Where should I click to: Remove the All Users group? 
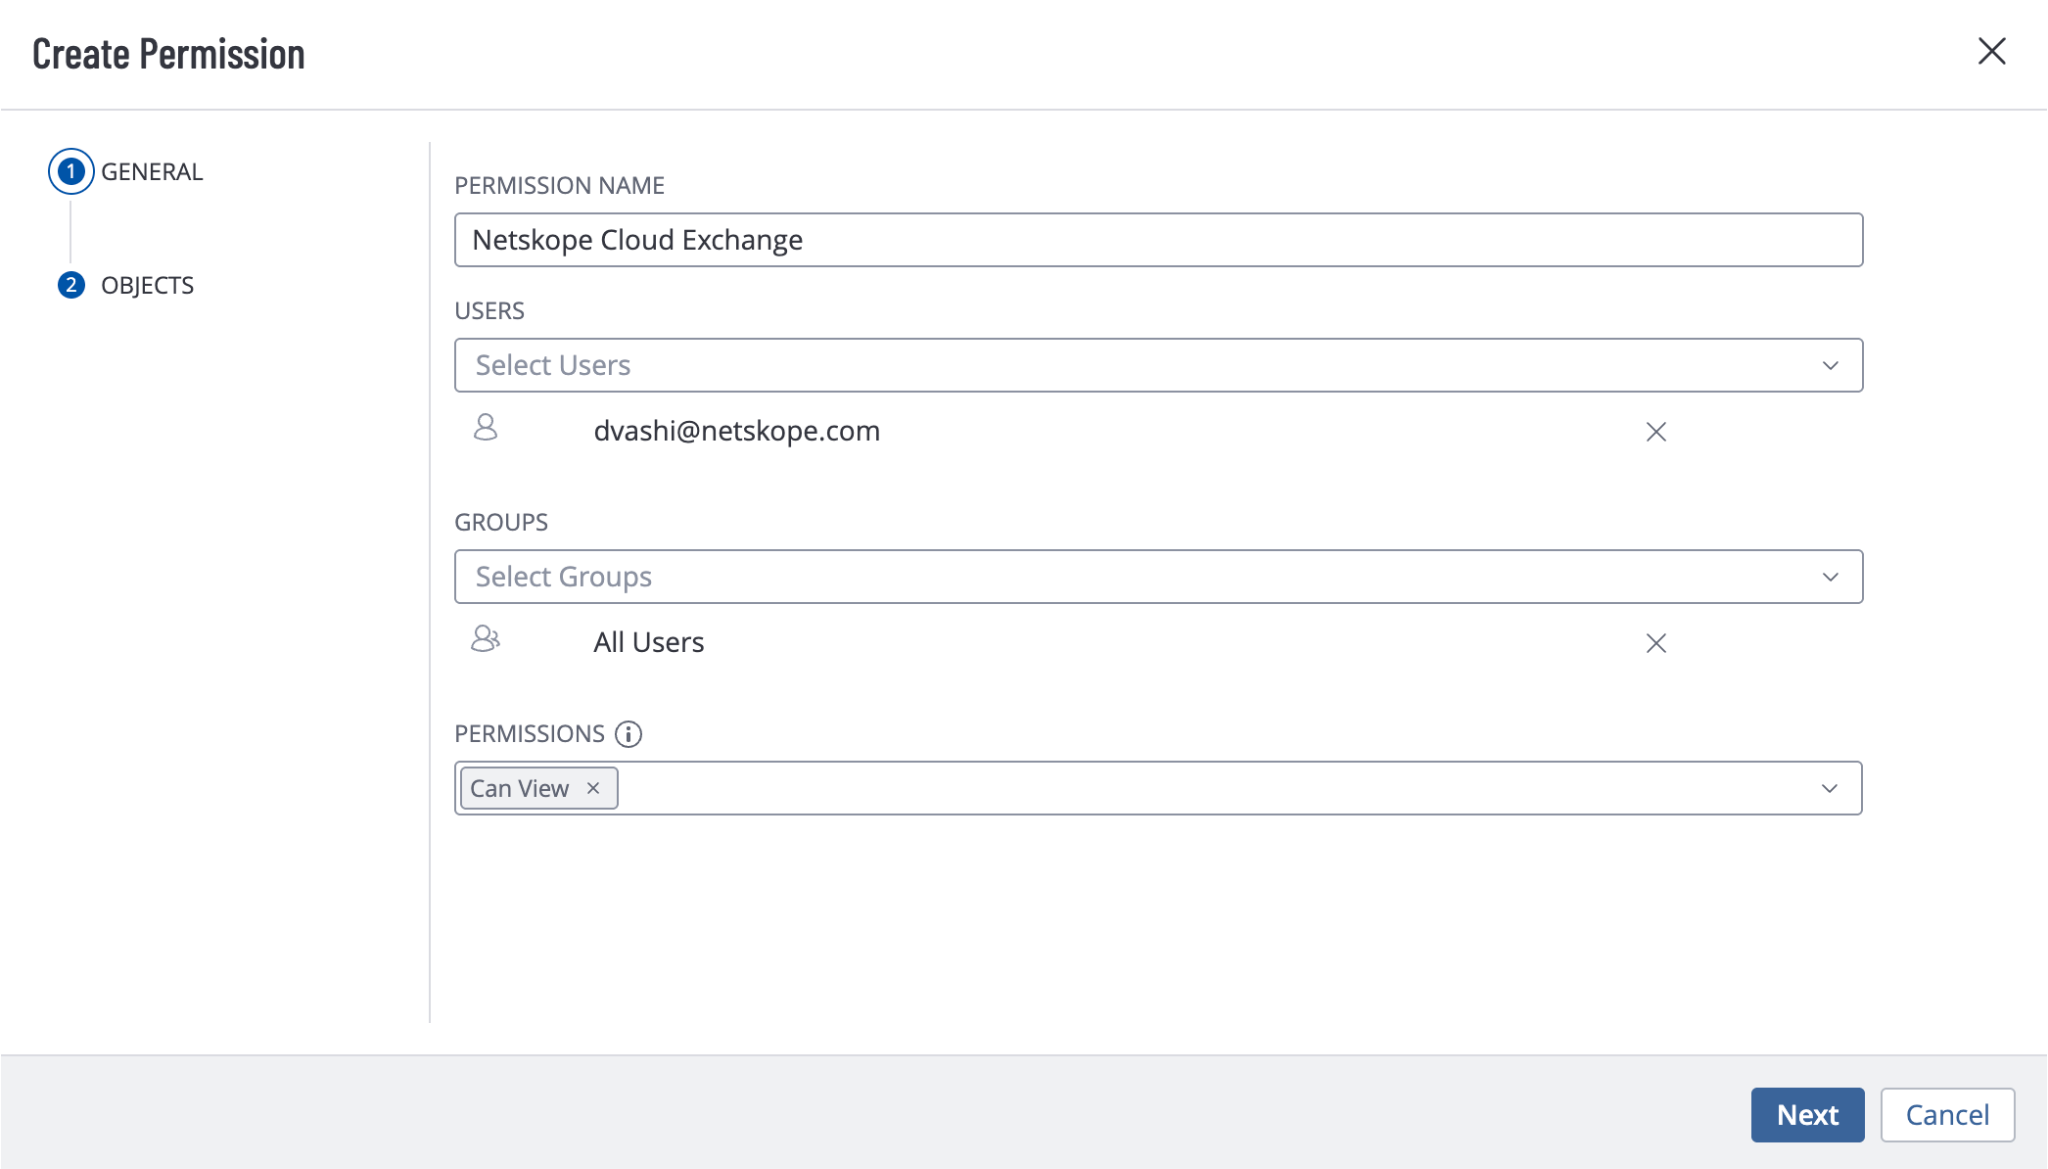point(1656,643)
